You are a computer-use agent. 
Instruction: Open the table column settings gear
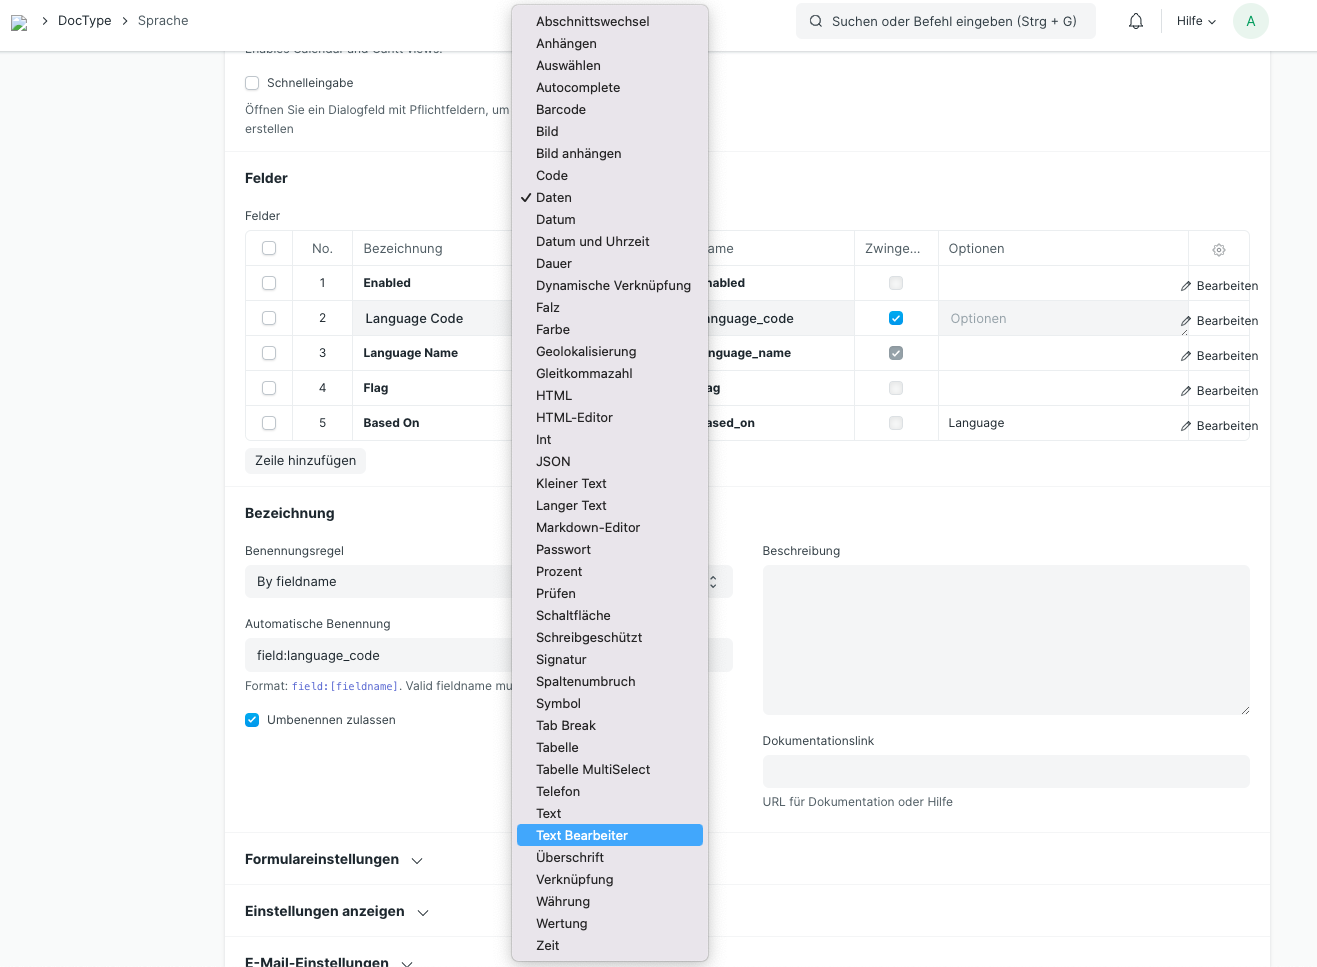(1219, 250)
